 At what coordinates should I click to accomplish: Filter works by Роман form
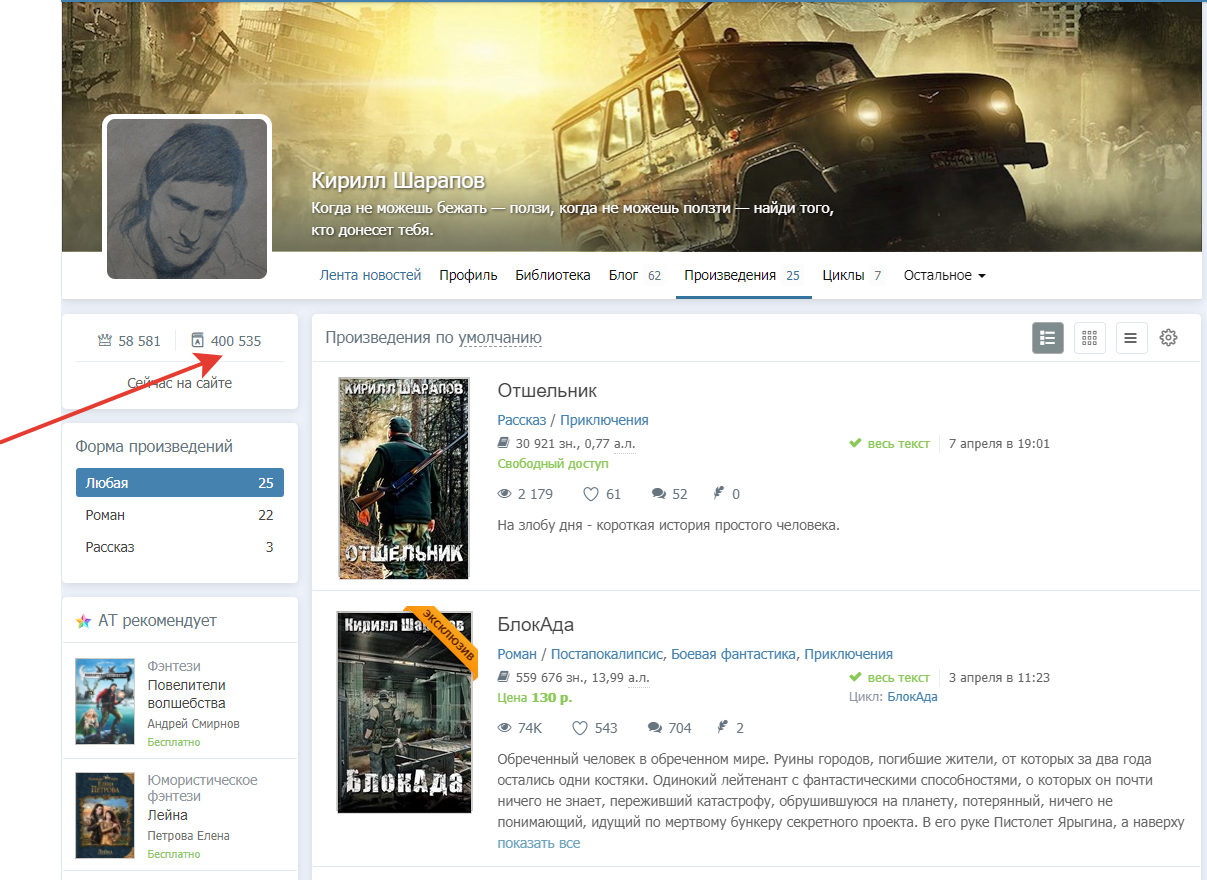coord(179,515)
